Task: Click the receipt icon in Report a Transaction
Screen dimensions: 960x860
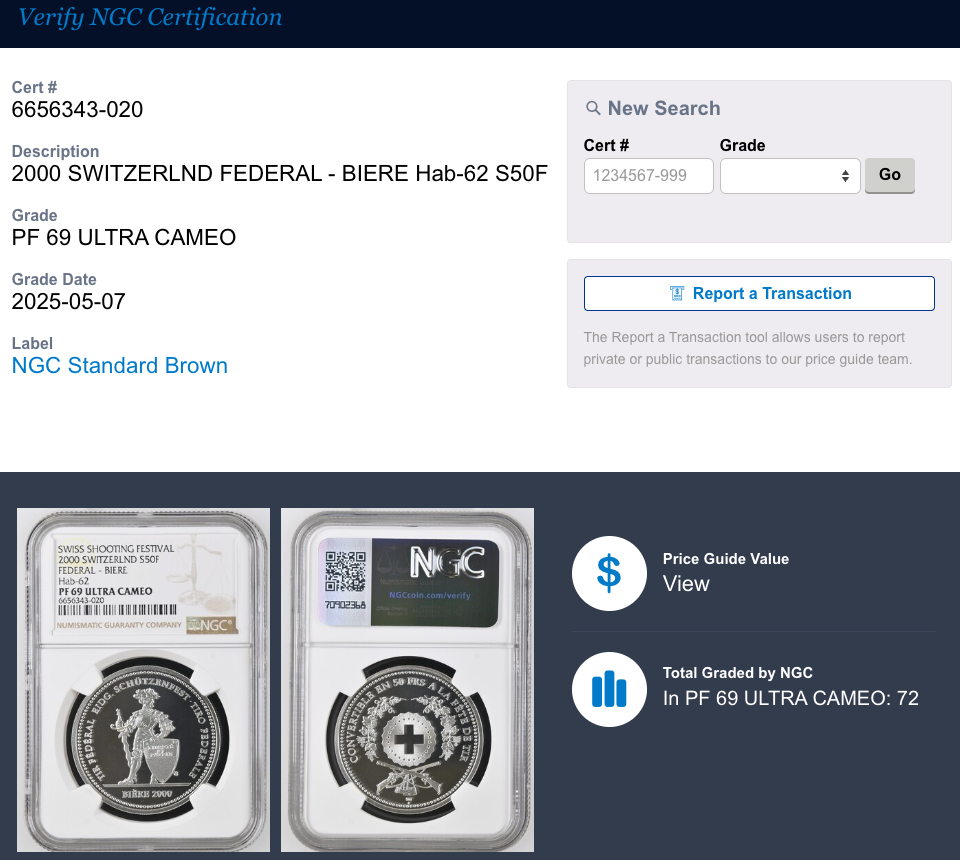Action: (x=677, y=294)
